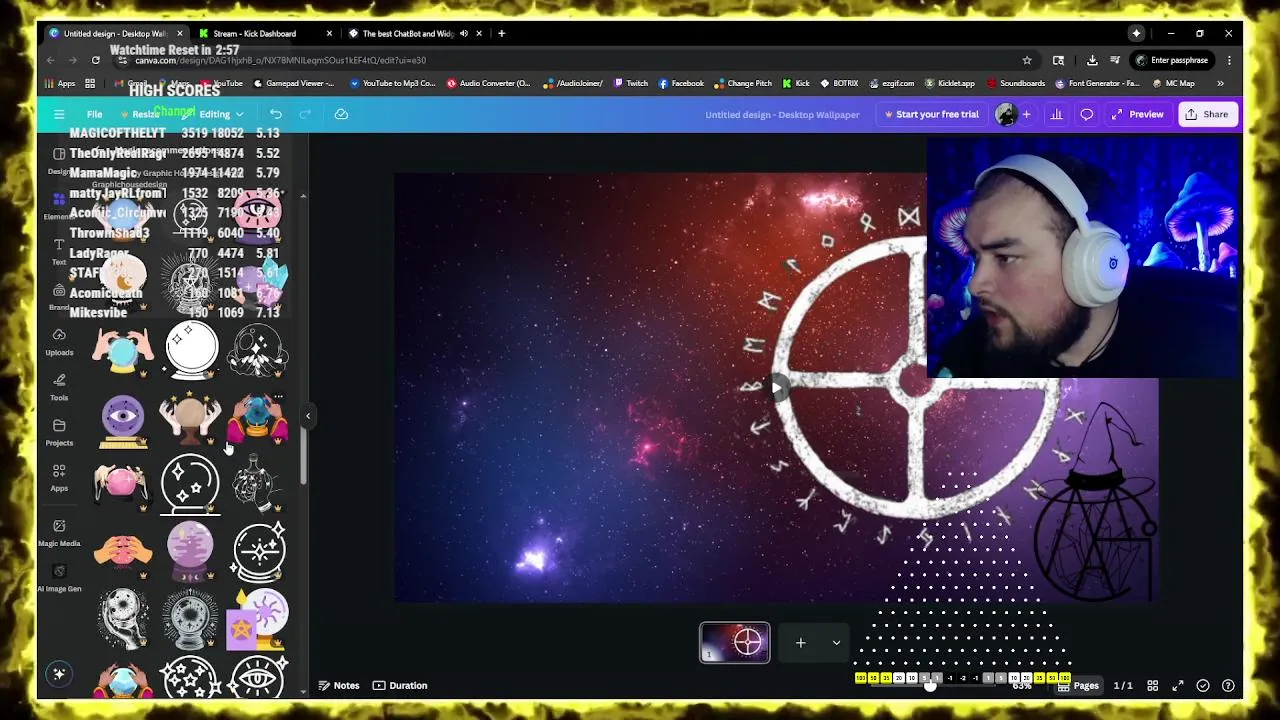Viewport: 1280px width, 720px height.
Task: Expand the add page options chevron
Action: pos(836,643)
